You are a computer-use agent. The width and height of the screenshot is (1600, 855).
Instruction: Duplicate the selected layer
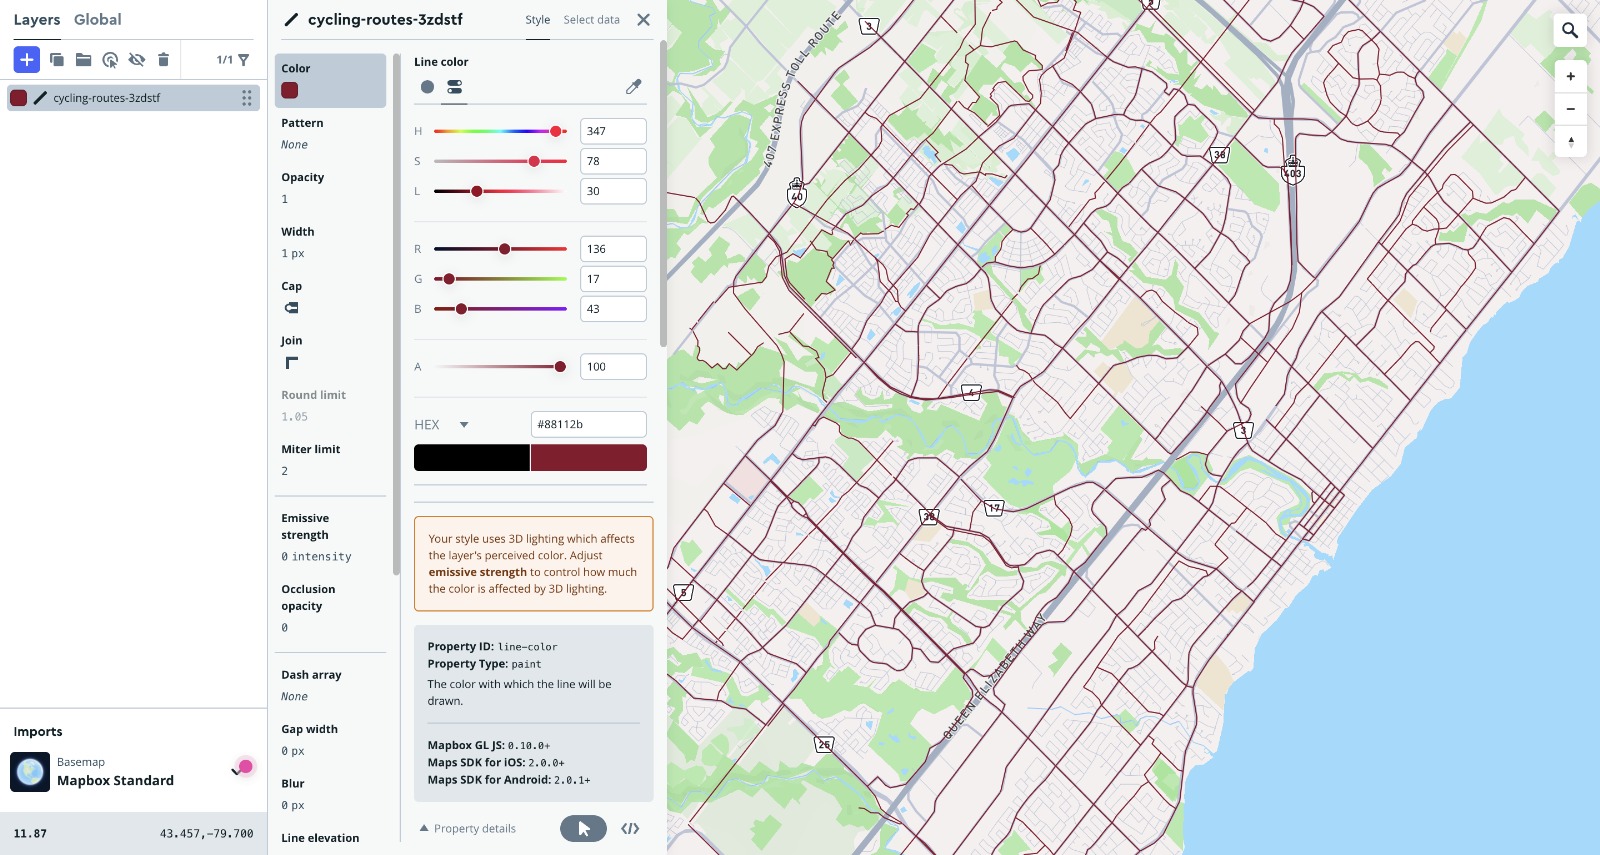57,60
